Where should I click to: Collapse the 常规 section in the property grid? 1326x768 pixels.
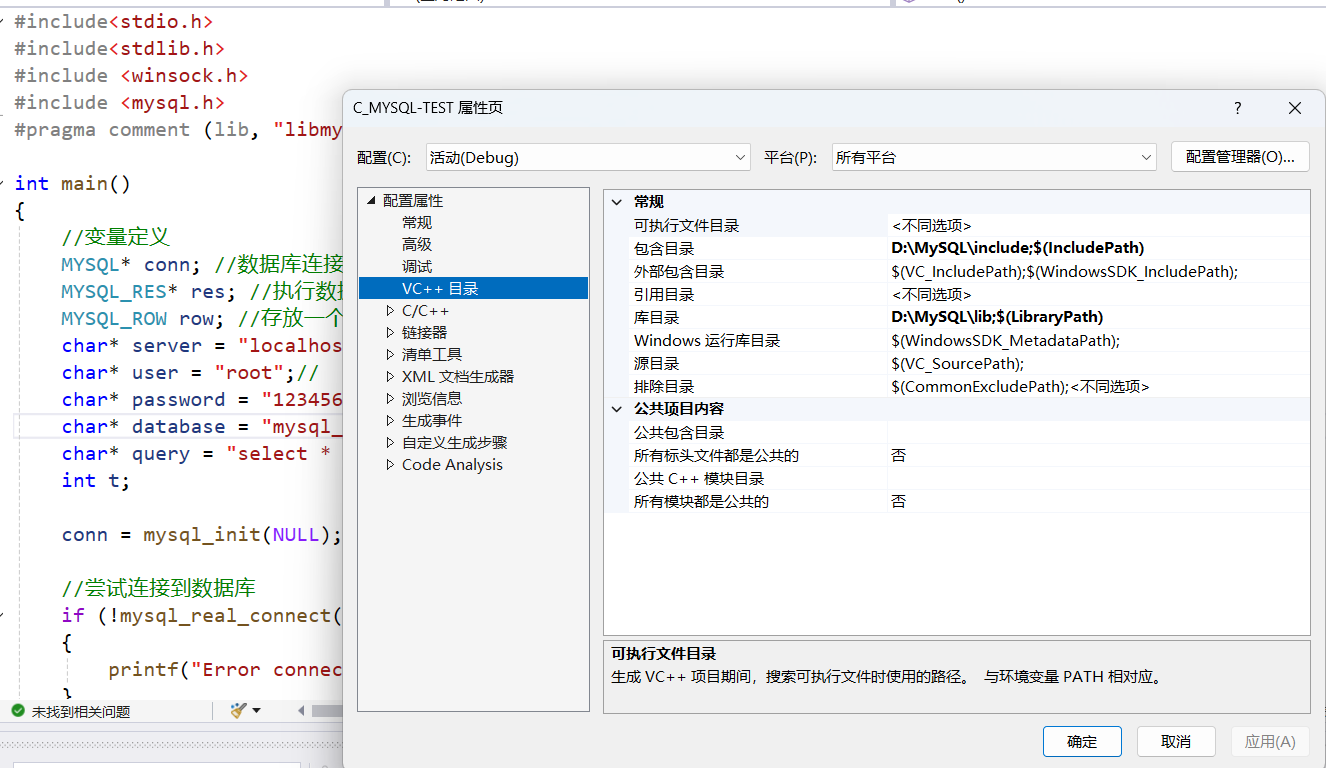pos(617,201)
